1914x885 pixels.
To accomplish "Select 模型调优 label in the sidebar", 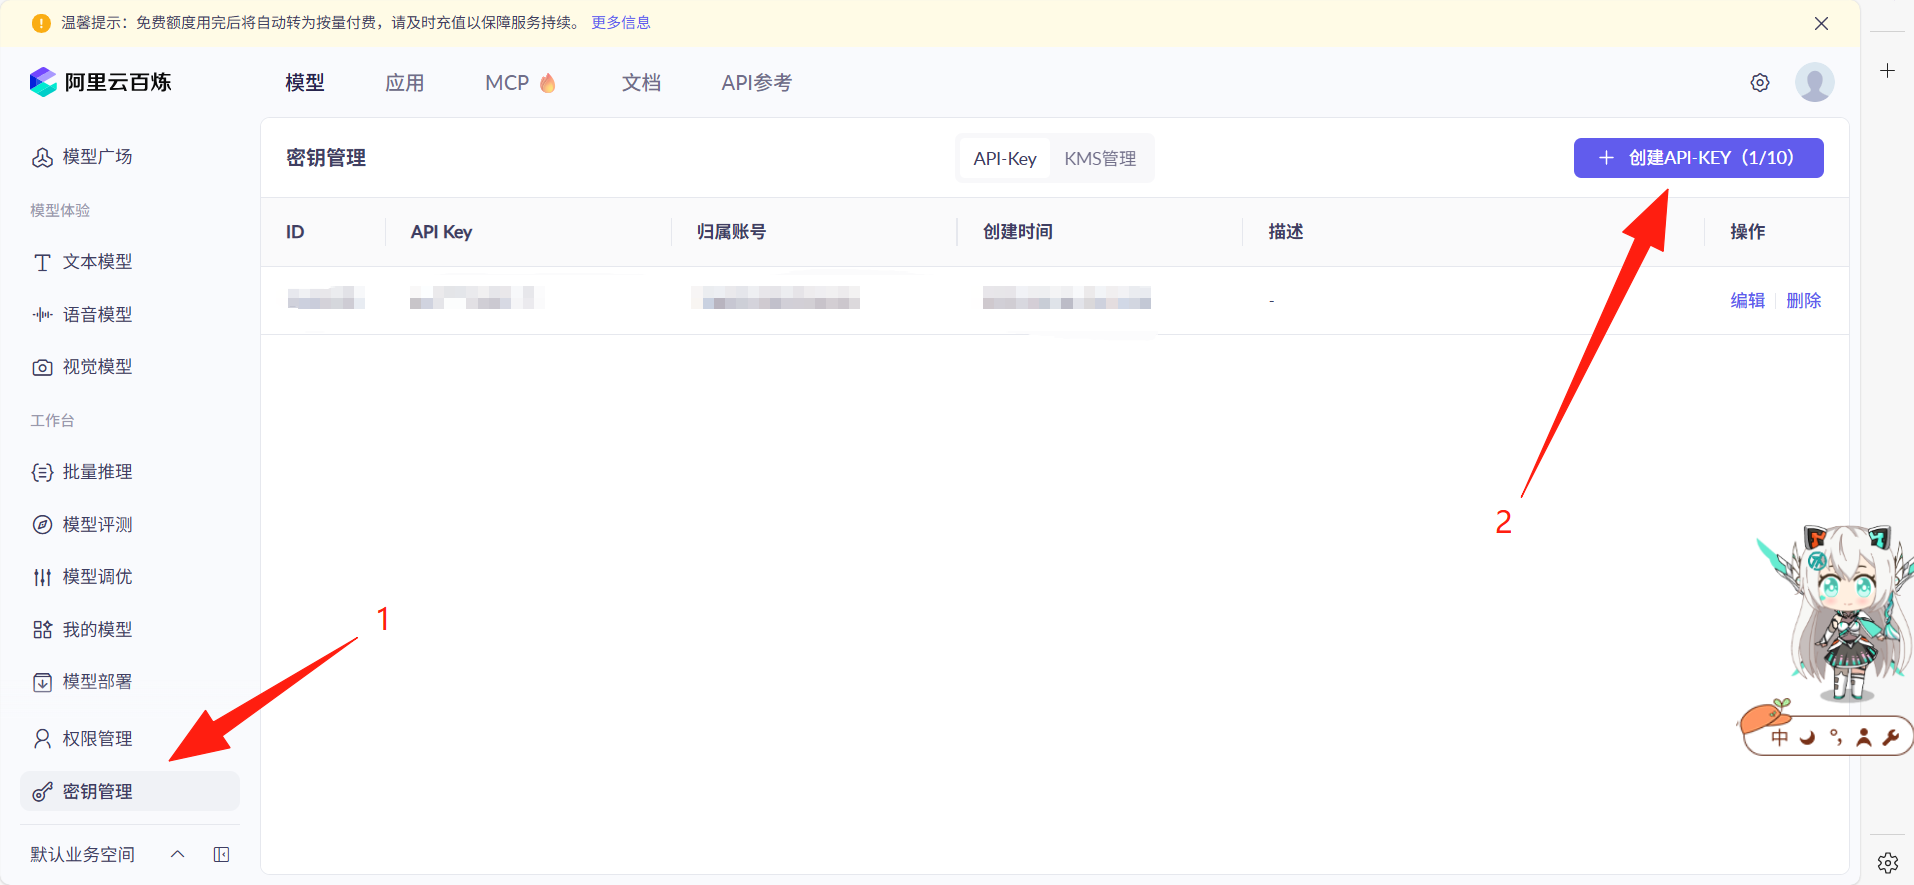I will point(97,577).
